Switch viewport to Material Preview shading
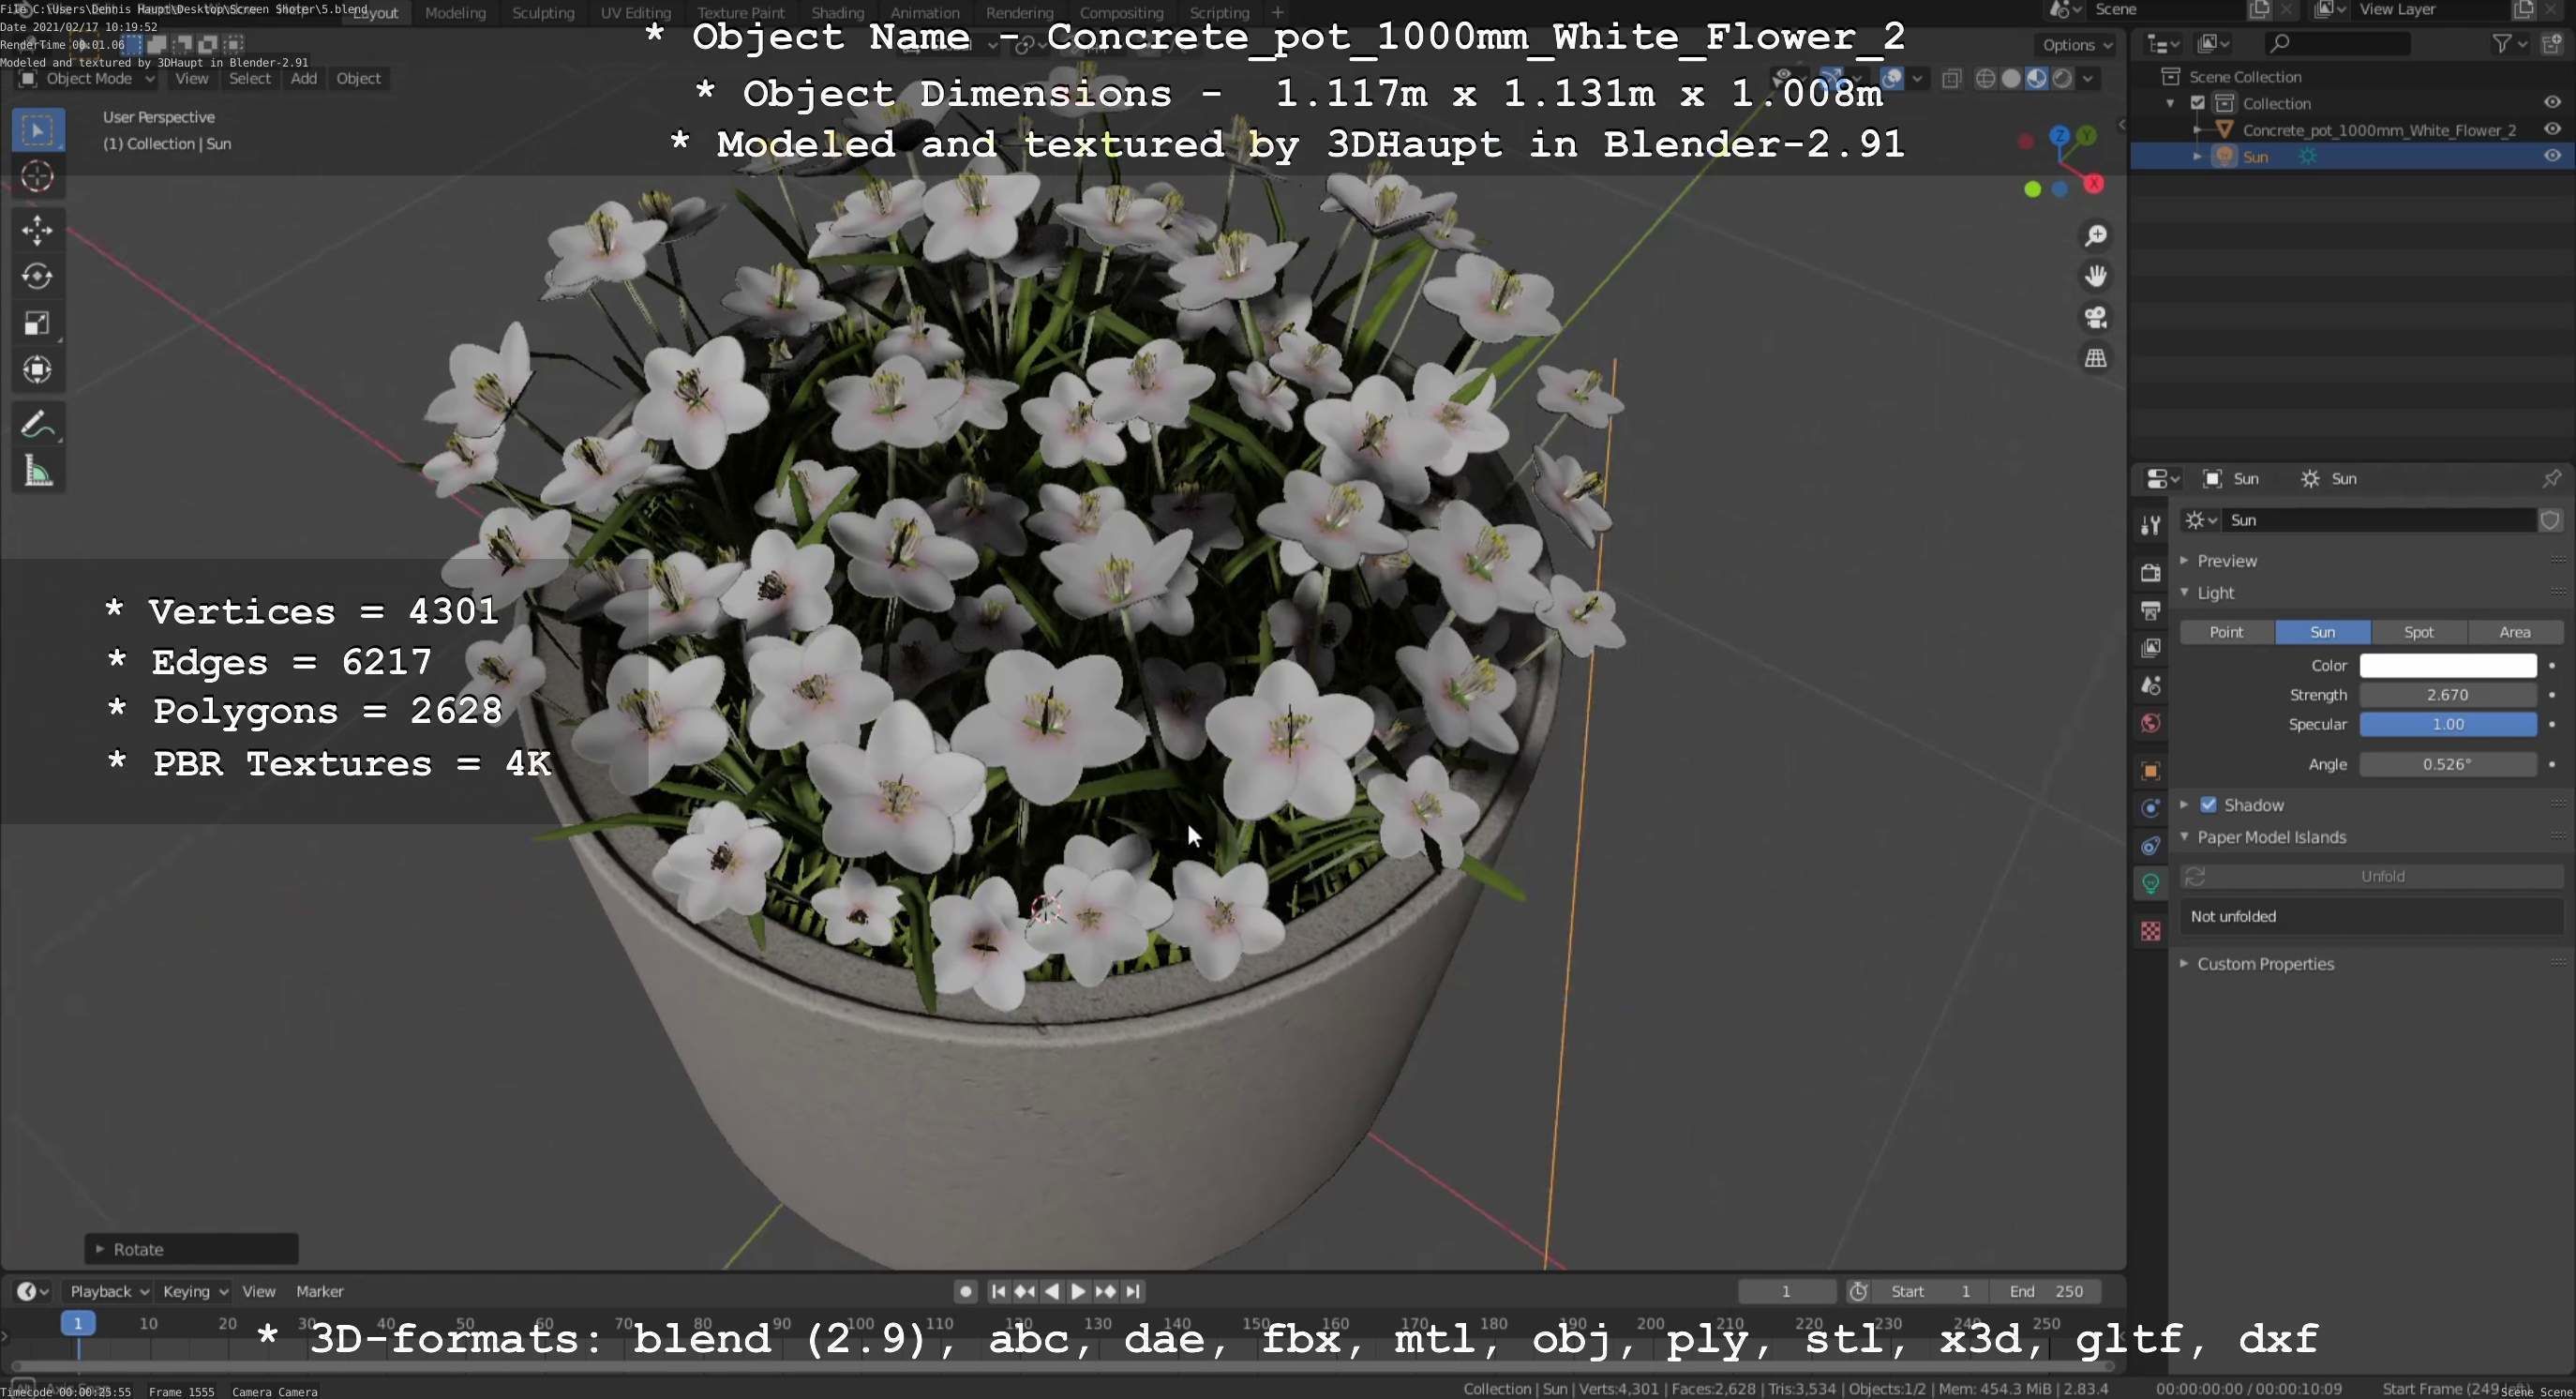 point(2037,78)
